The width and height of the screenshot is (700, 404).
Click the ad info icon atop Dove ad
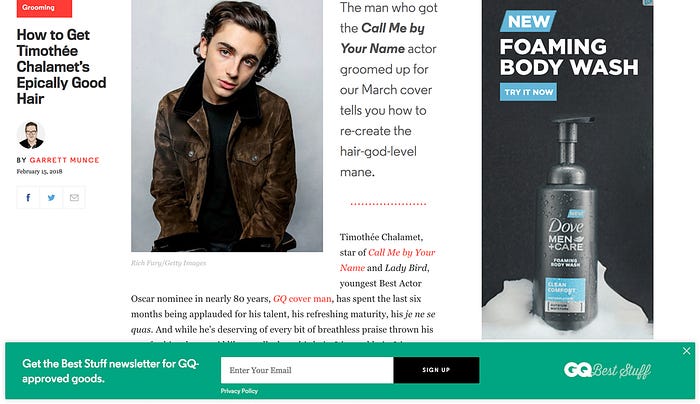pos(648,3)
